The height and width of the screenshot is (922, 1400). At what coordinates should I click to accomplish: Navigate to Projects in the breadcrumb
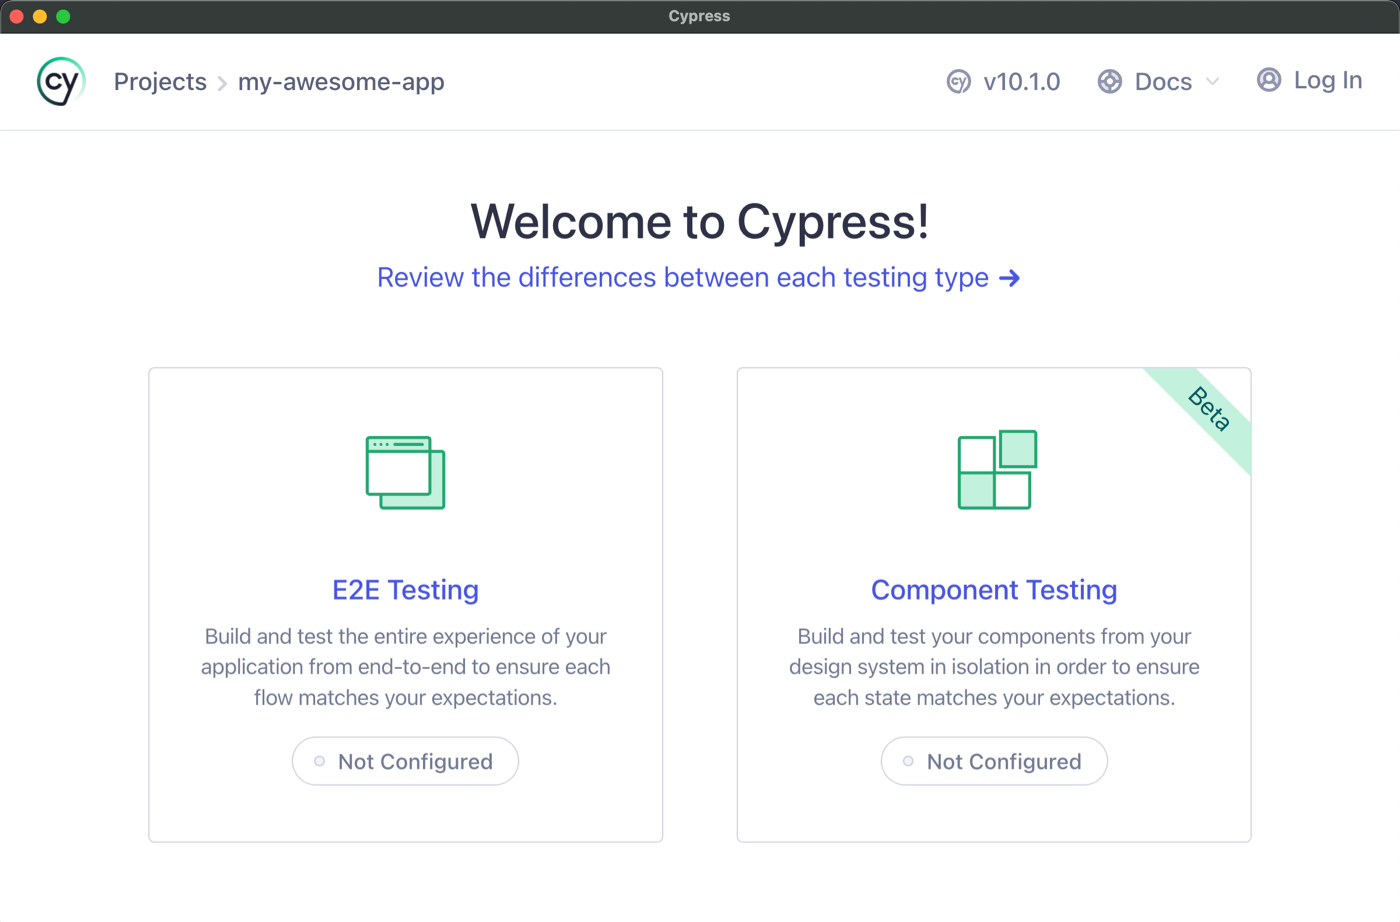point(159,81)
